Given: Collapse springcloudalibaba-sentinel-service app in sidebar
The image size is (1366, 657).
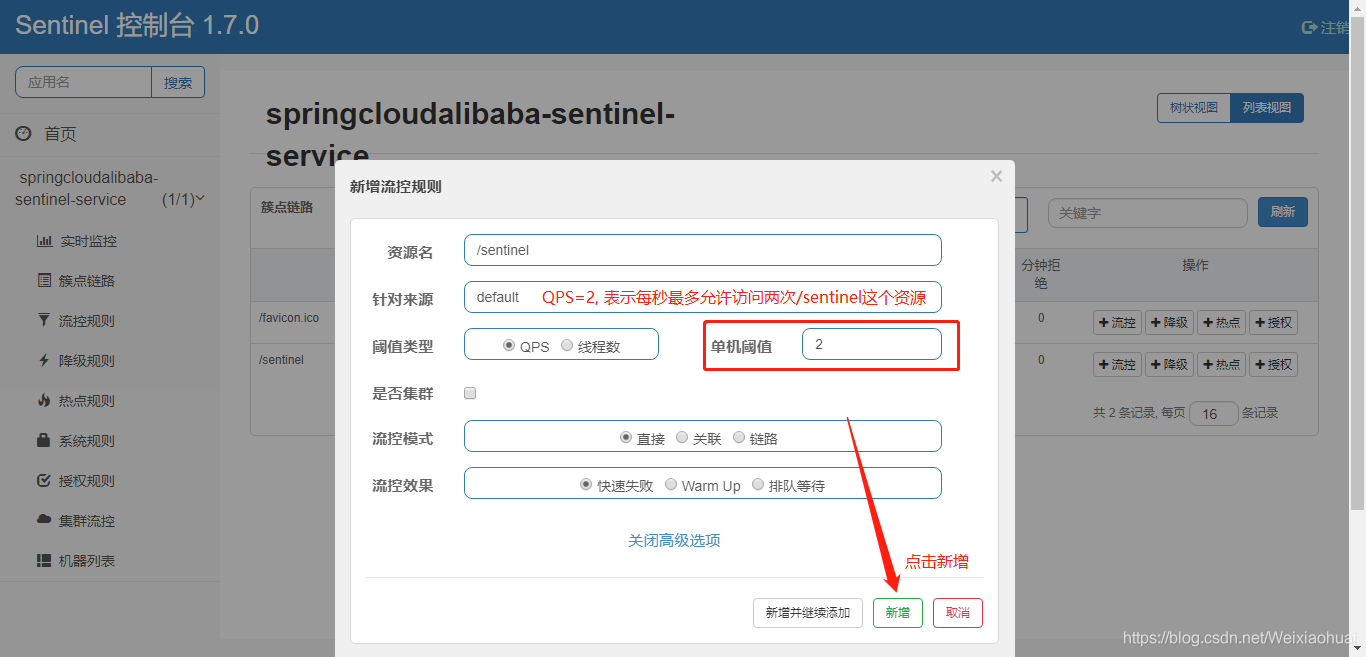Looking at the screenshot, I should (x=110, y=189).
